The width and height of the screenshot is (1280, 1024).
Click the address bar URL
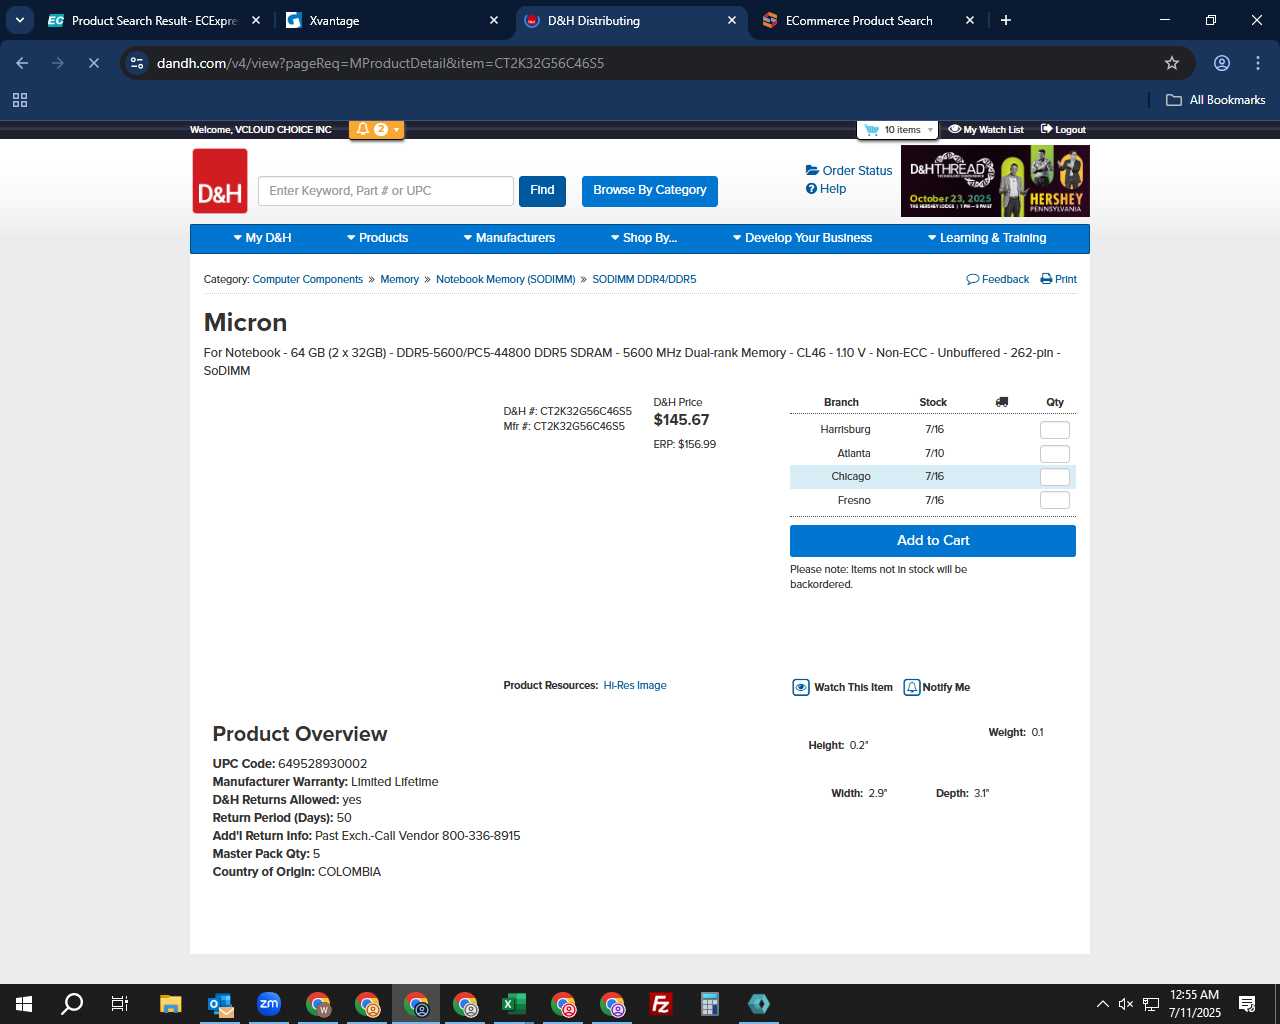(380, 63)
